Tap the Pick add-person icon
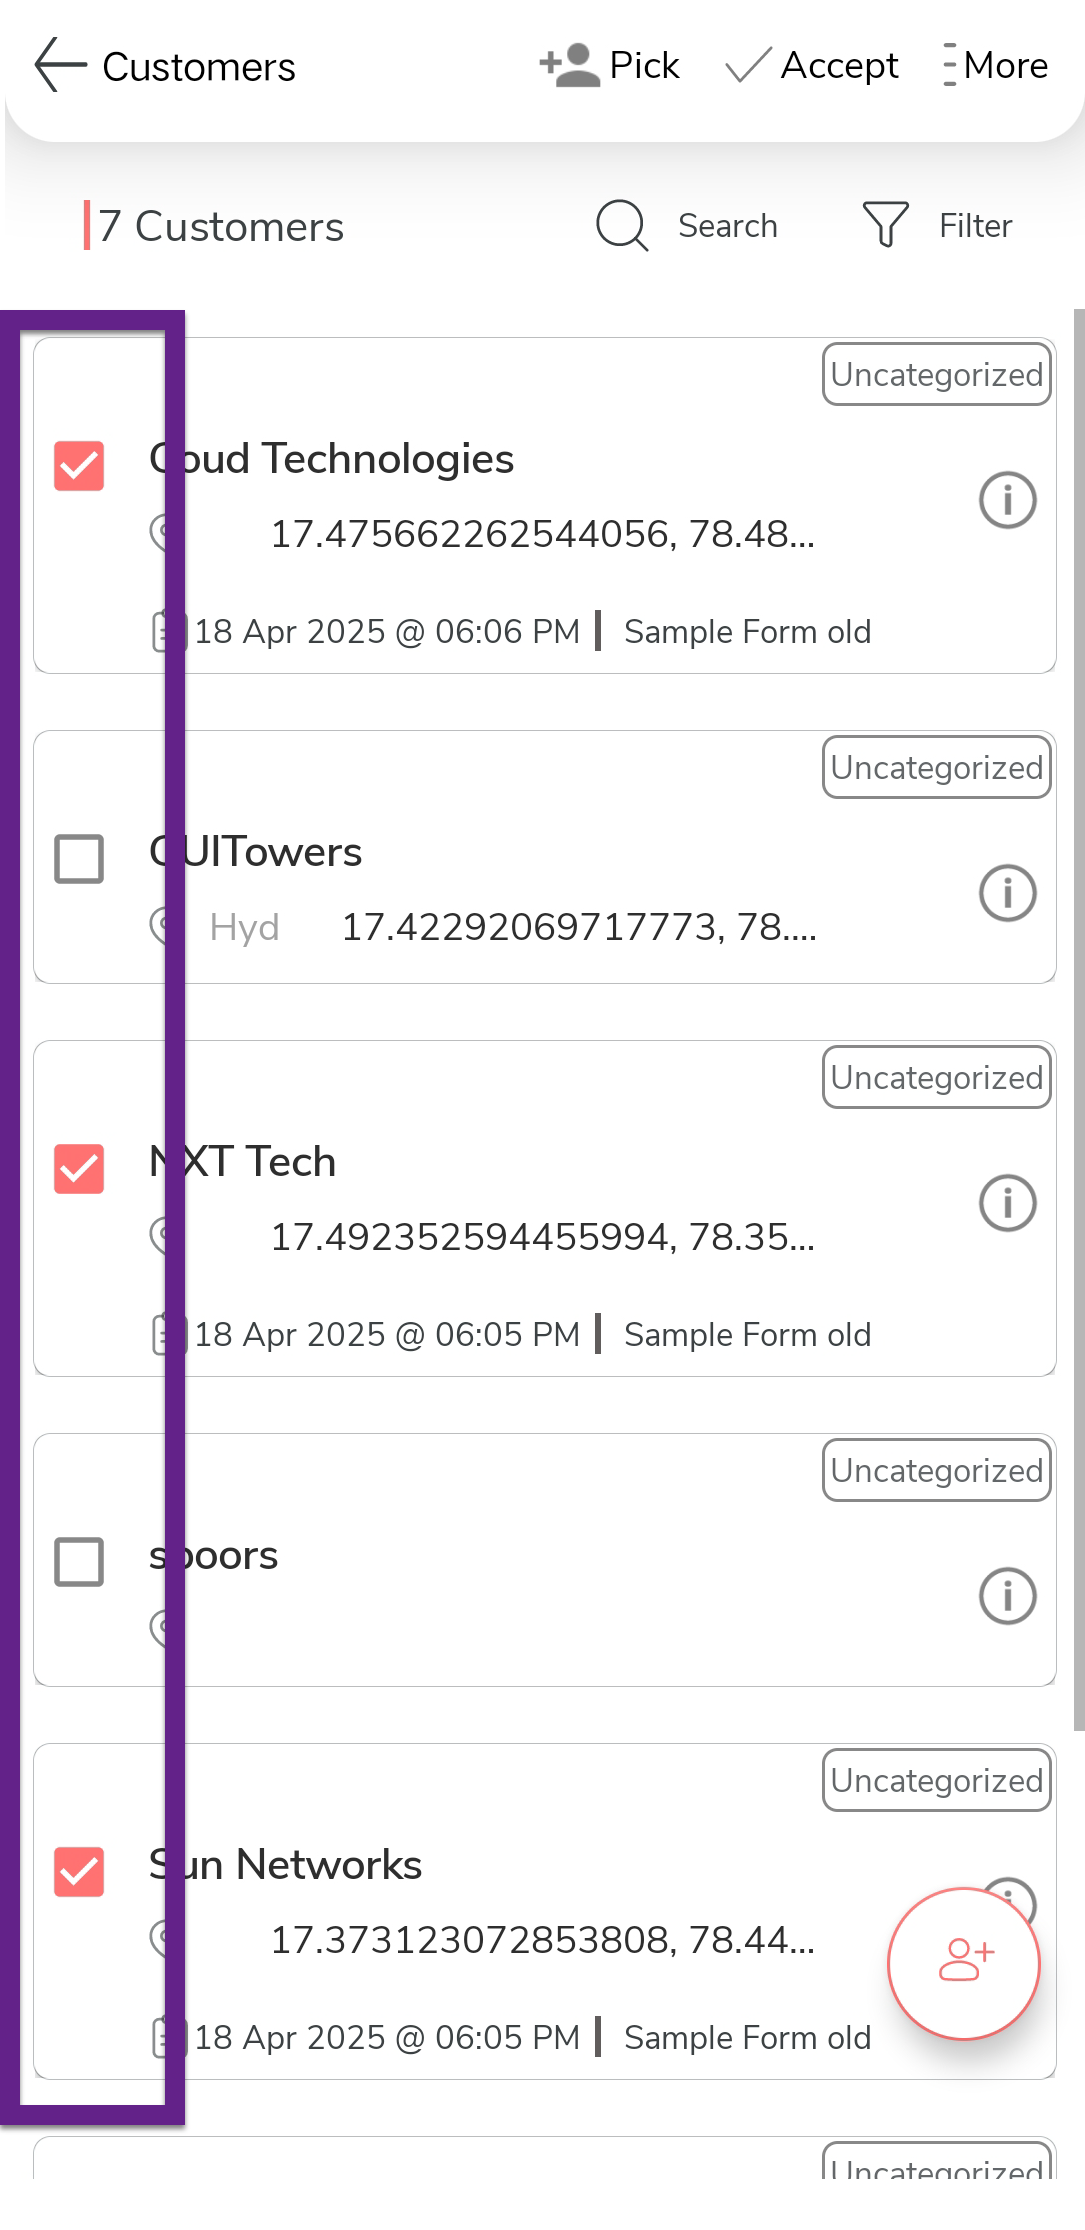 point(569,66)
